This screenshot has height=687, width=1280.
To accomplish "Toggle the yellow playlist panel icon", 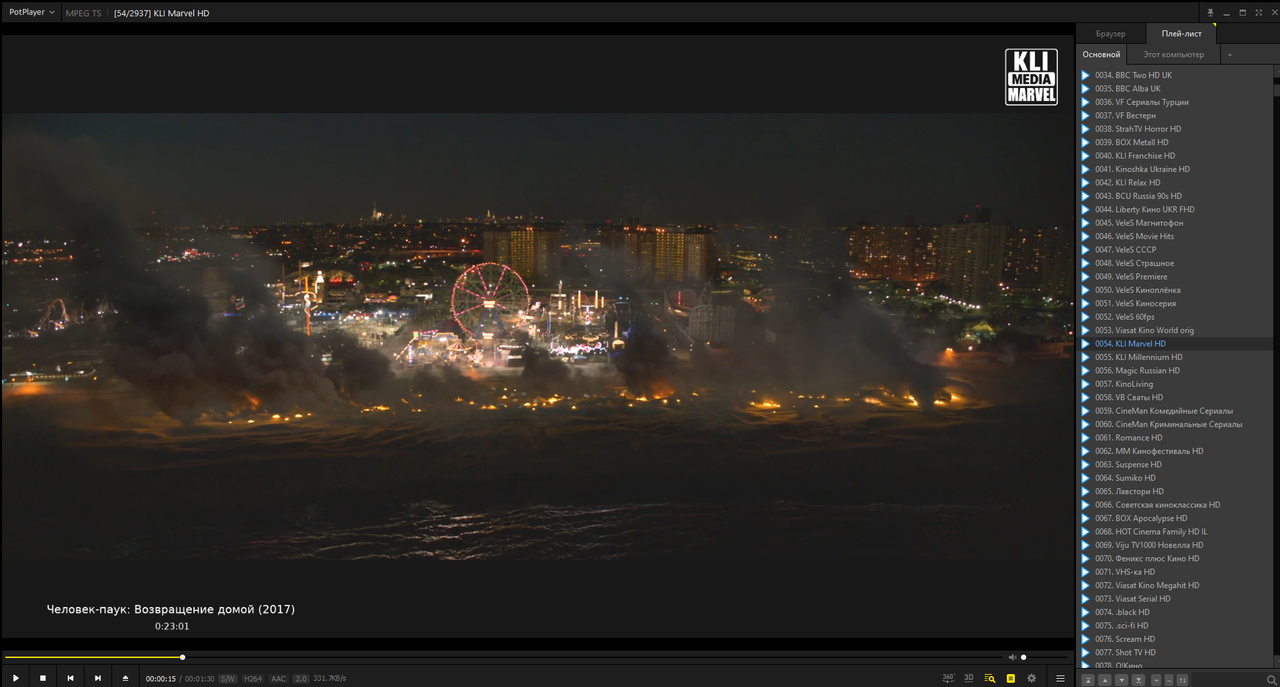I will [1011, 678].
